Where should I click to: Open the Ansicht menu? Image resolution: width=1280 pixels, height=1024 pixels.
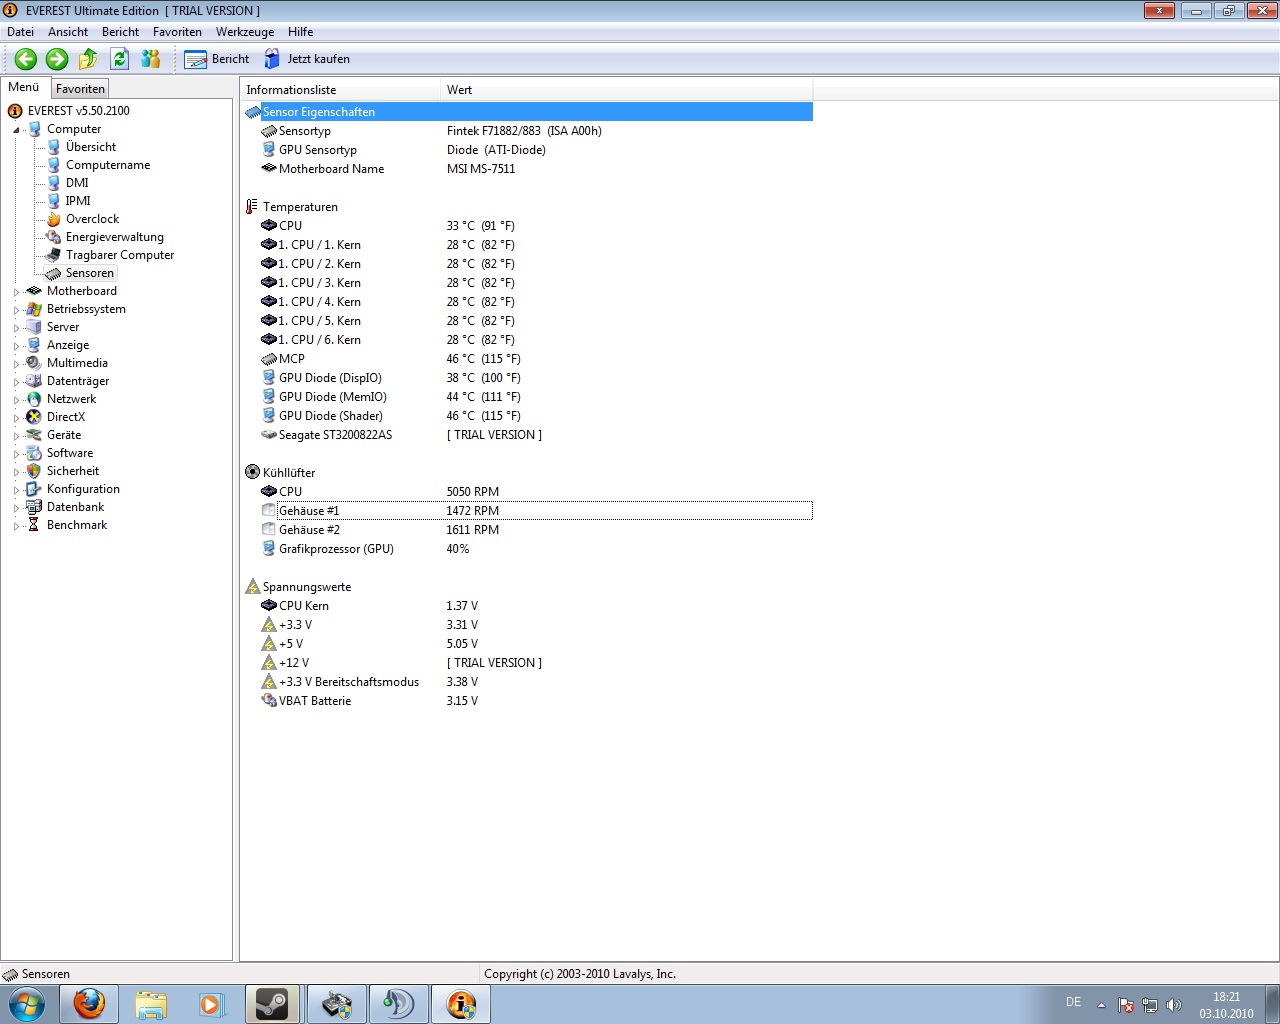coord(68,32)
